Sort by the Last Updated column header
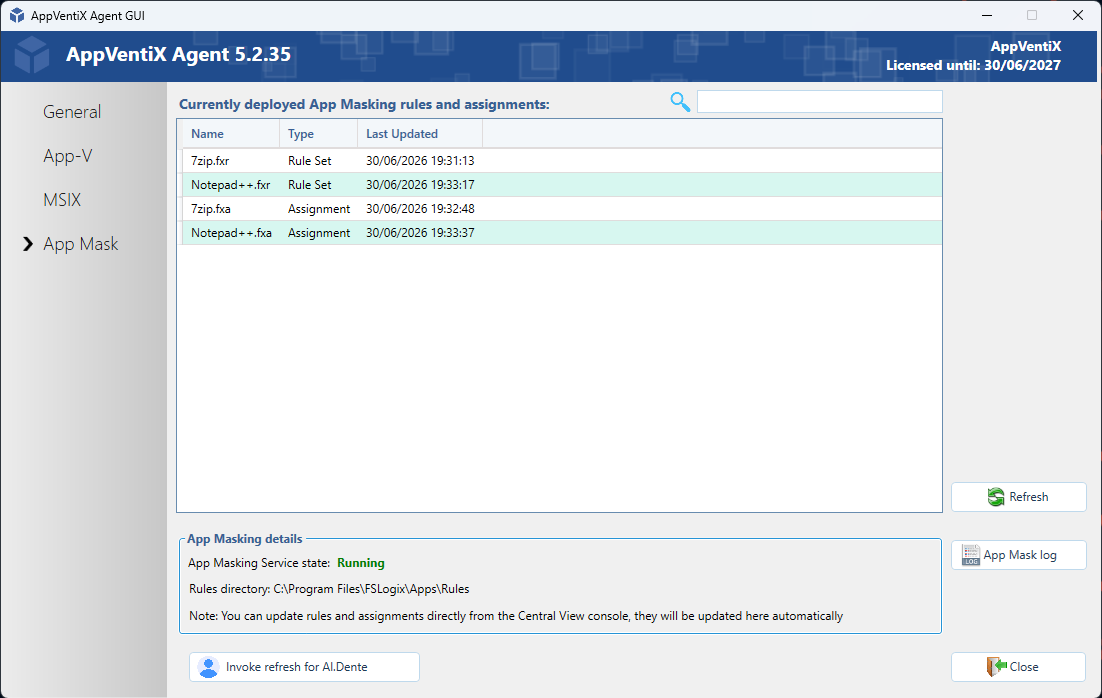The height and width of the screenshot is (698, 1102). click(420, 134)
